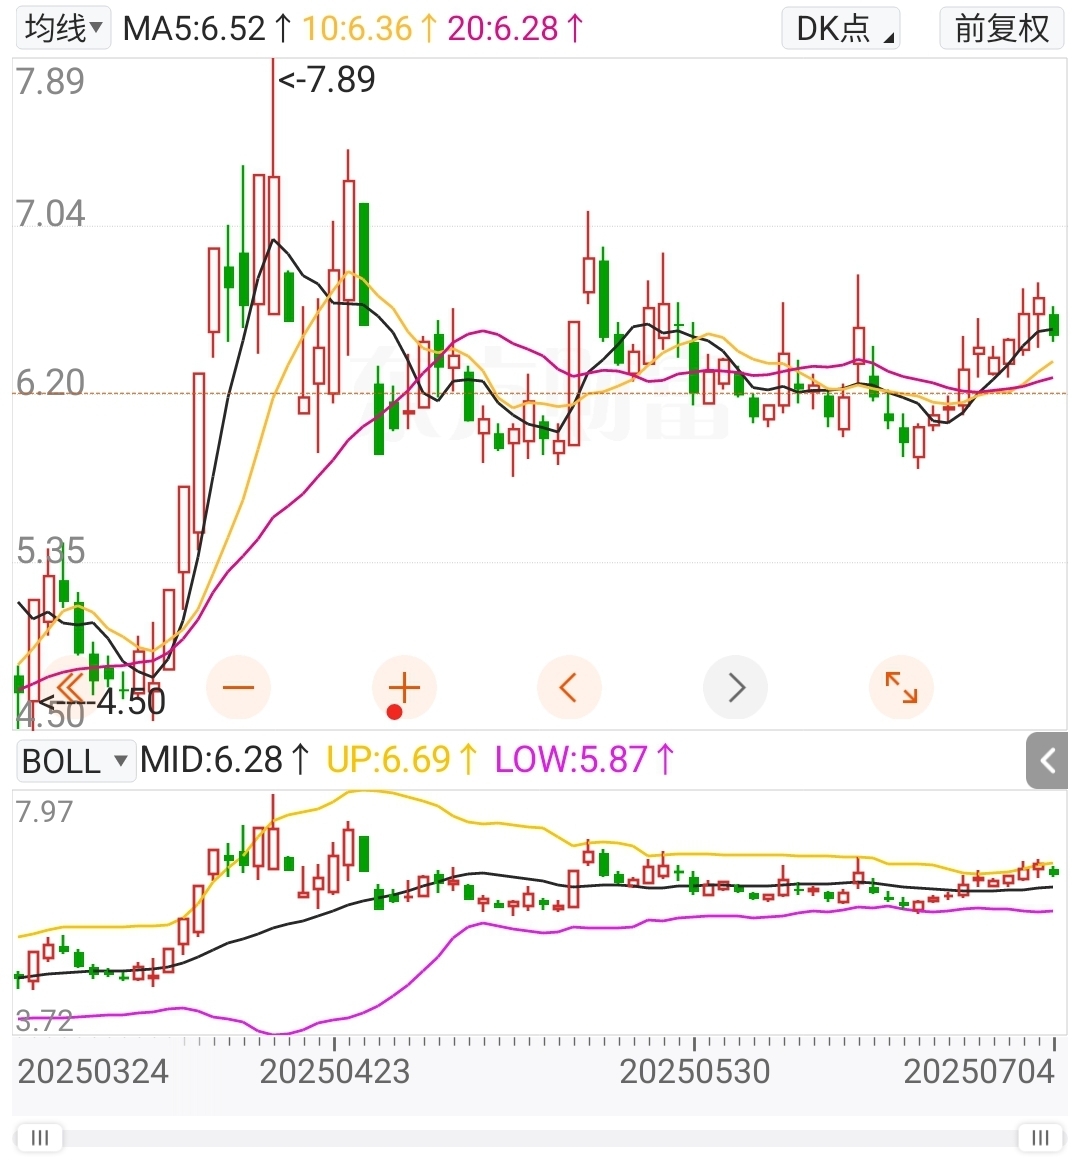Tap the 20250530 date tick label
The height and width of the screenshot is (1162, 1080).
695,1072
